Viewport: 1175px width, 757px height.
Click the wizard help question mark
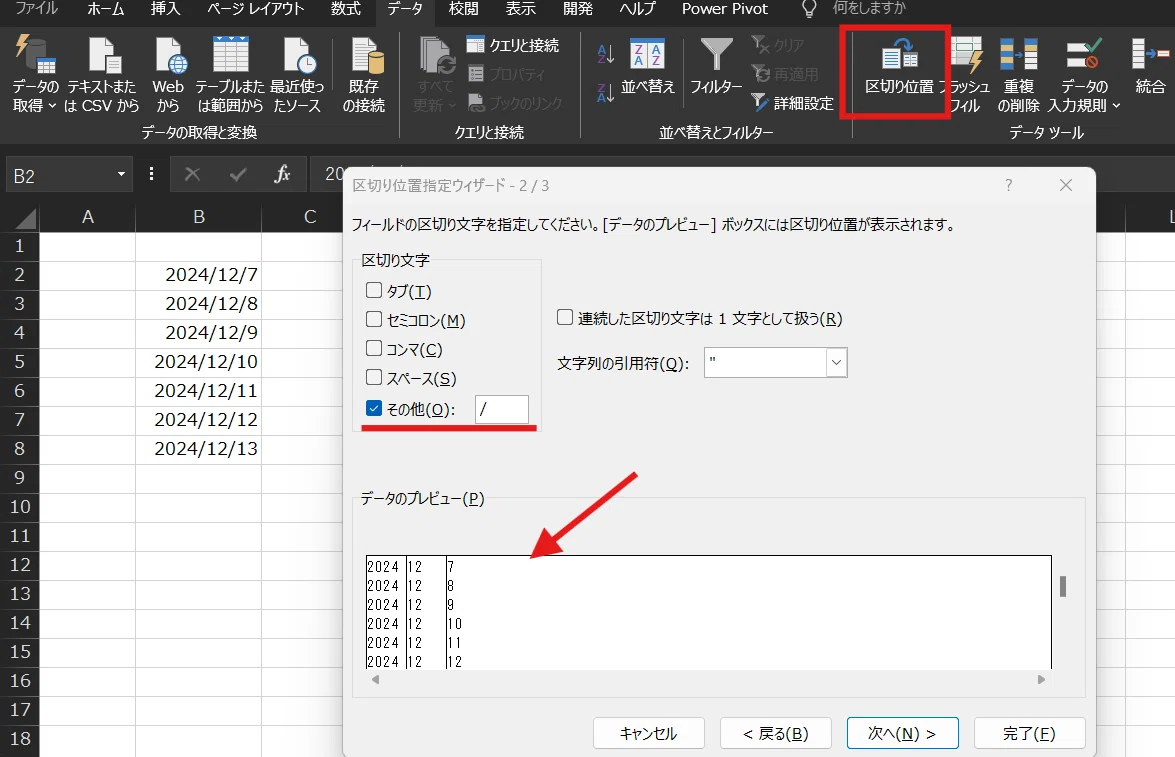tap(1009, 185)
